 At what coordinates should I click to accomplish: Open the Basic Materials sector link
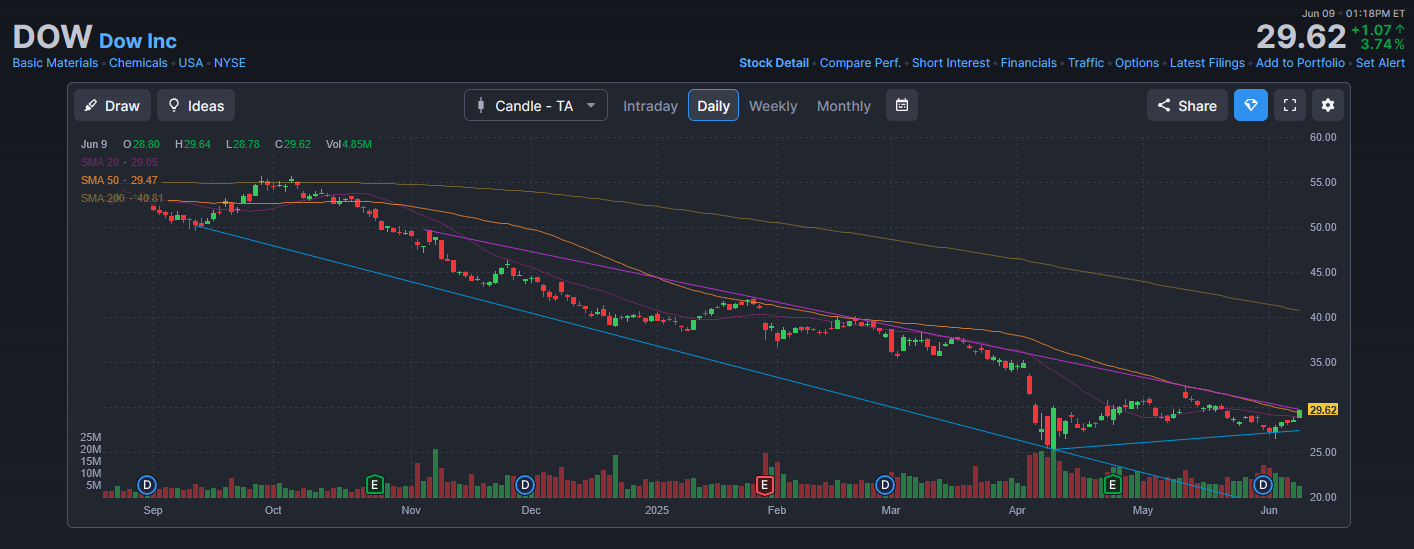pos(55,63)
